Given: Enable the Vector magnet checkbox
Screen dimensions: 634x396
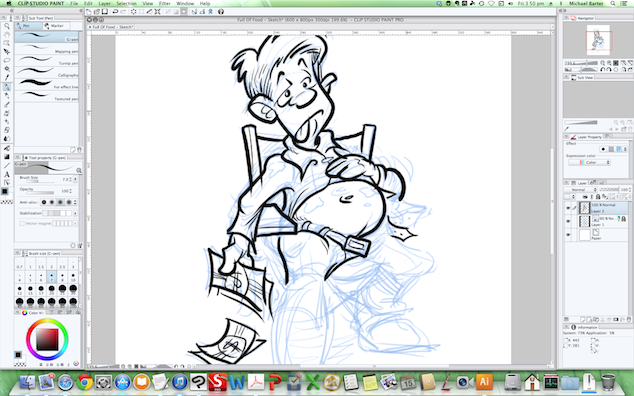Looking at the screenshot, I should [22, 223].
